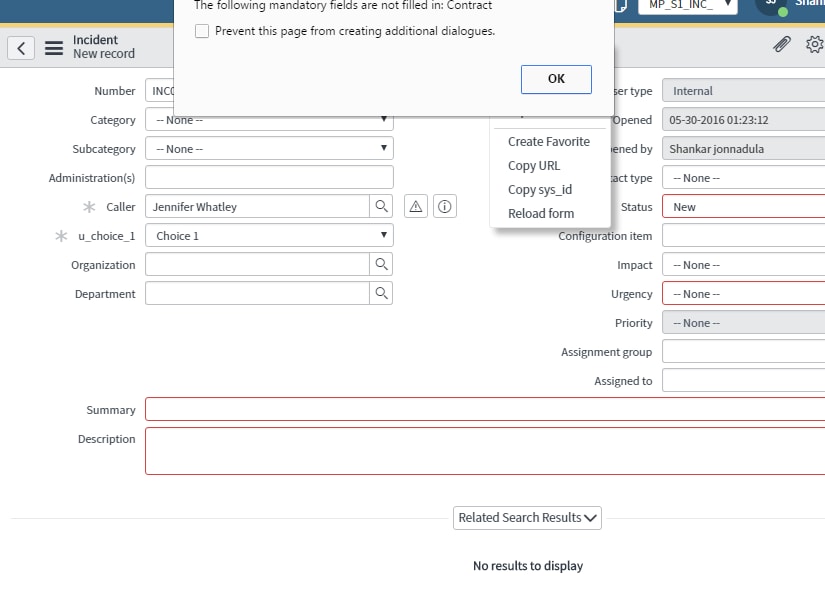Click the Caller lookup magnifier icon

pos(381,206)
